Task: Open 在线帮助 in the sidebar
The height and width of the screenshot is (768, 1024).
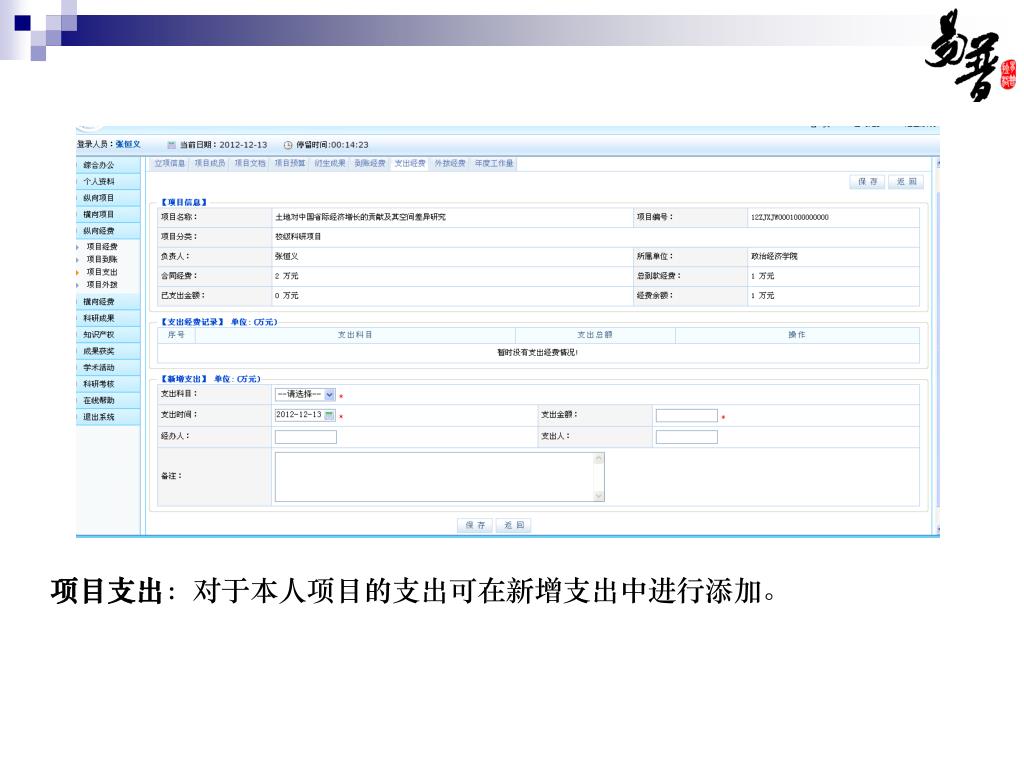Action: point(108,400)
